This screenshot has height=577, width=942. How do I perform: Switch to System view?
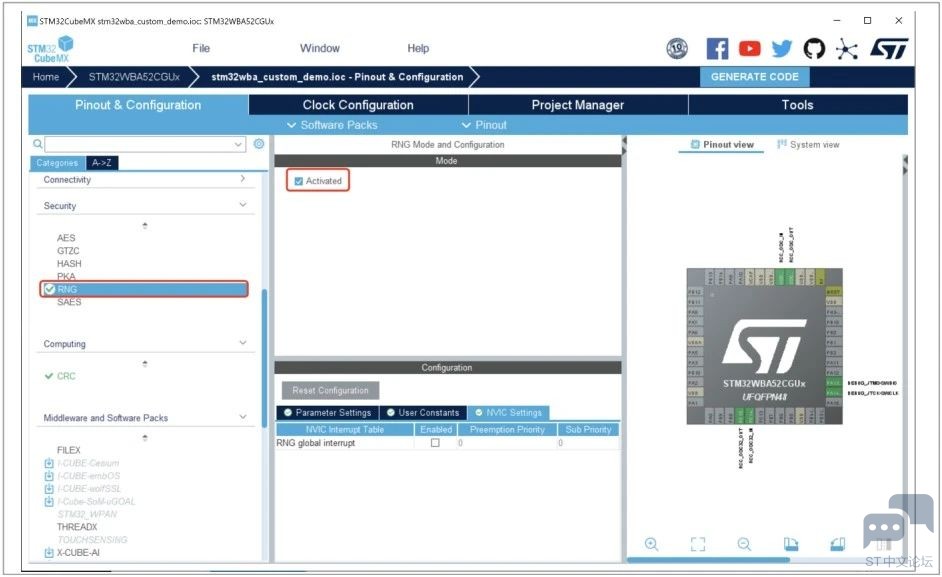point(808,145)
